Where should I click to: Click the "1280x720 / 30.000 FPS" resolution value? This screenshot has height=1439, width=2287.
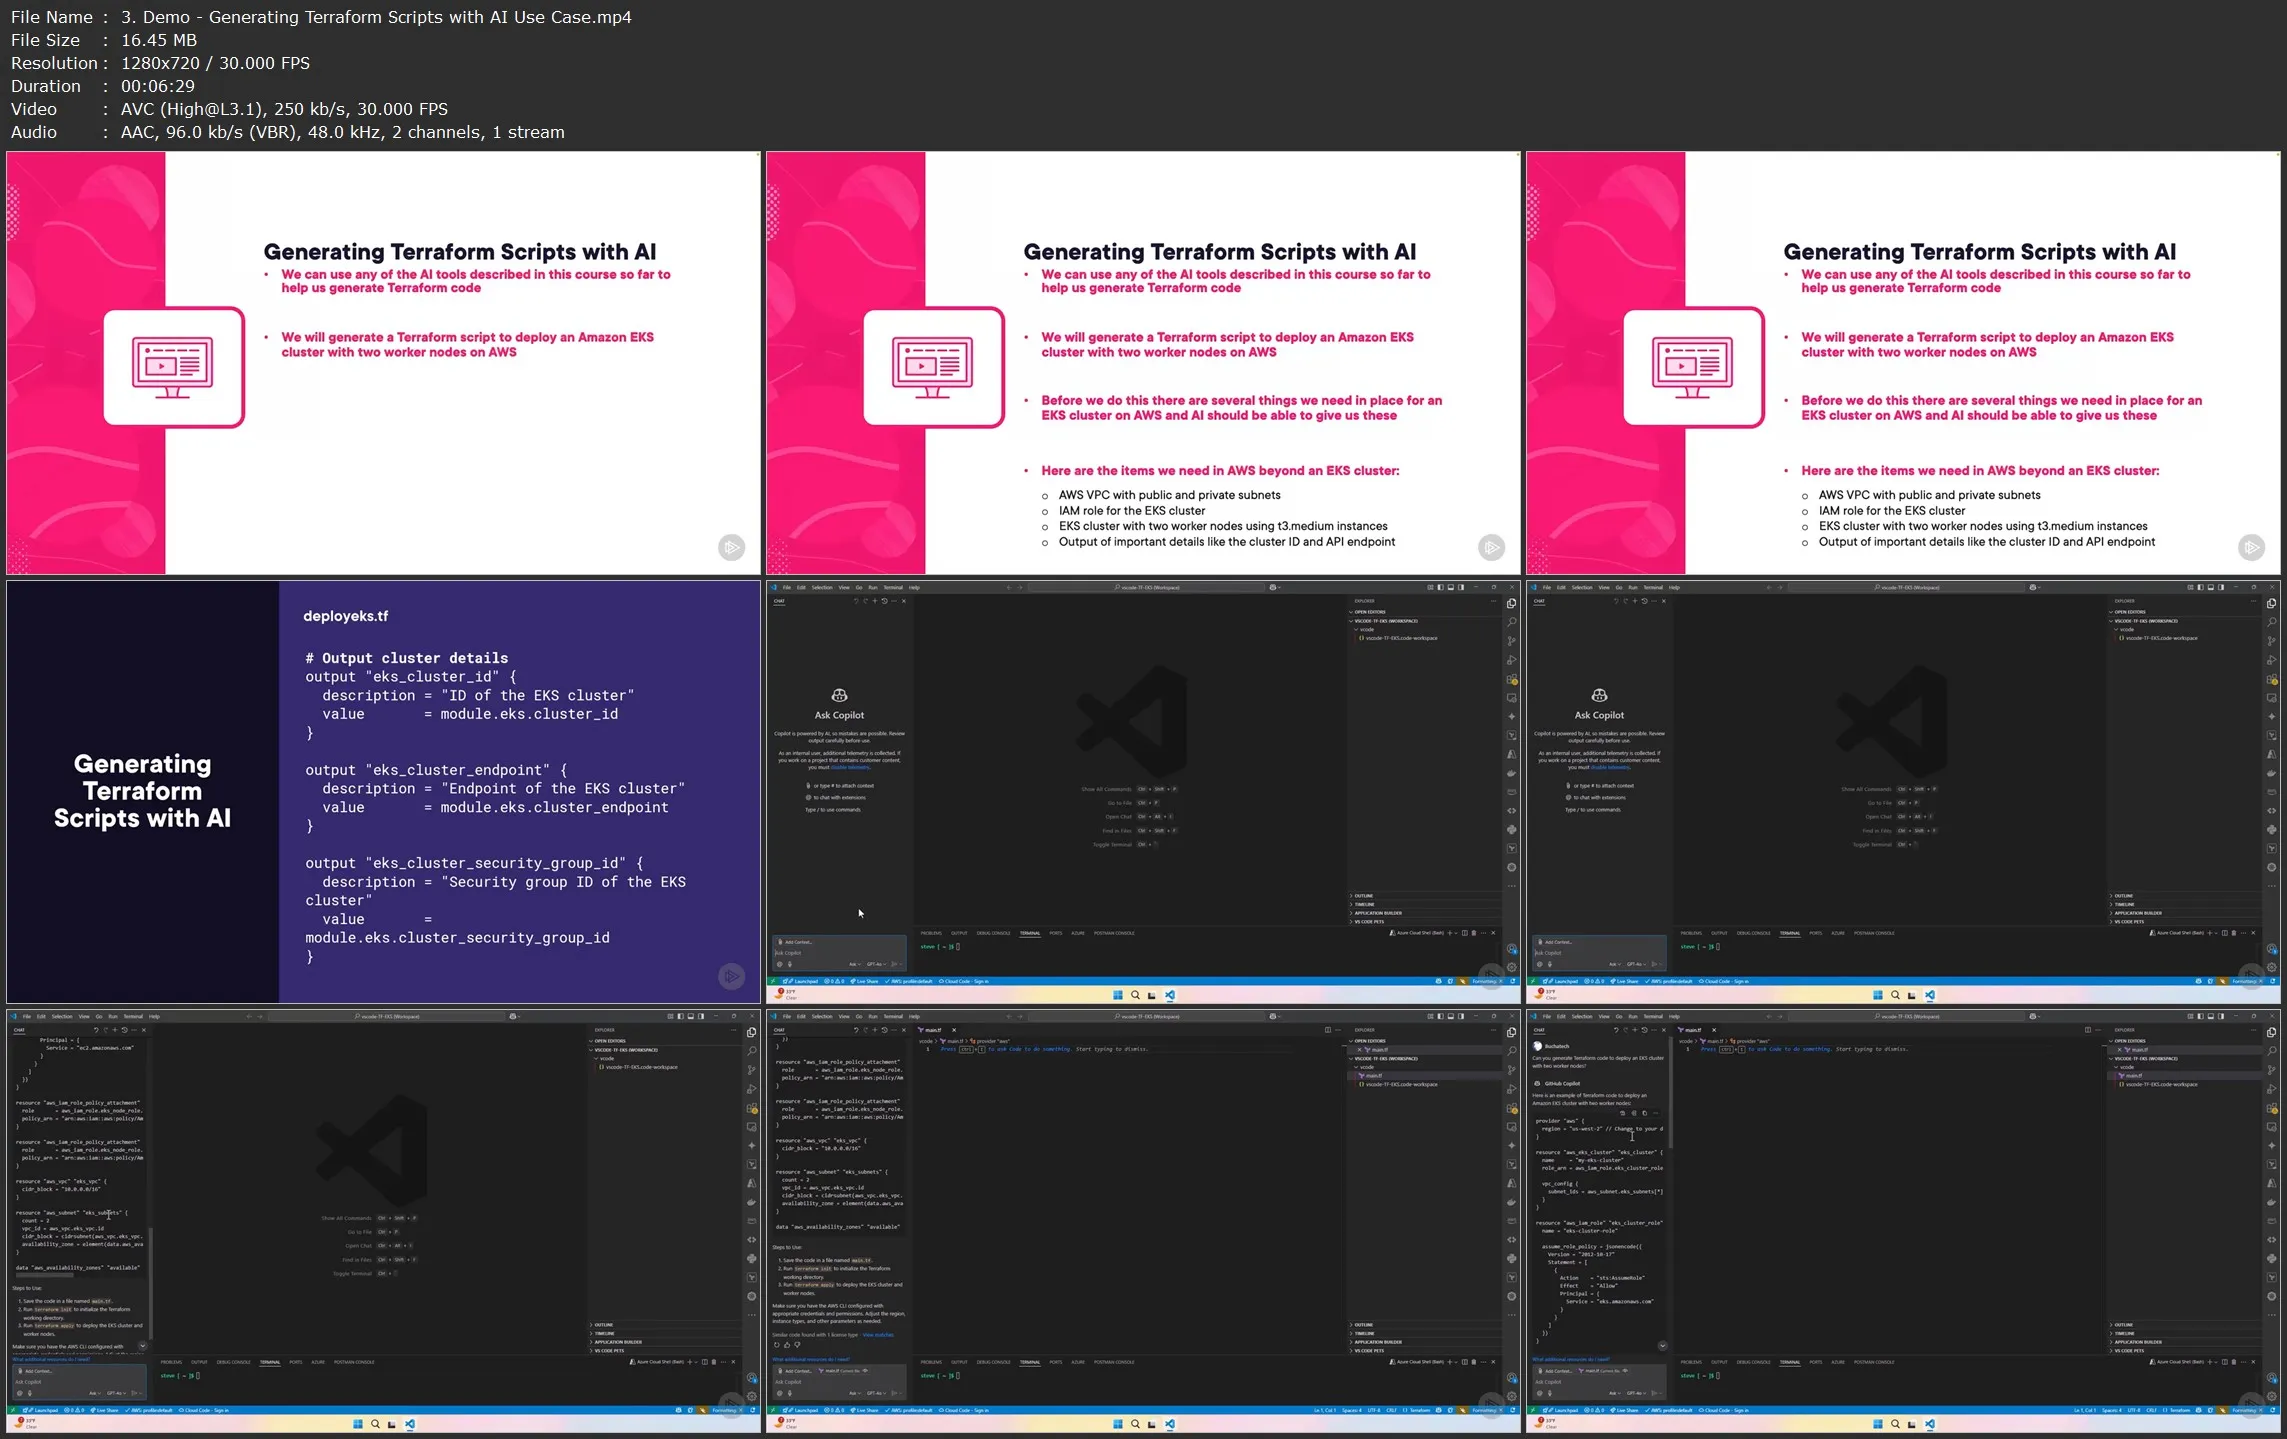[x=215, y=63]
